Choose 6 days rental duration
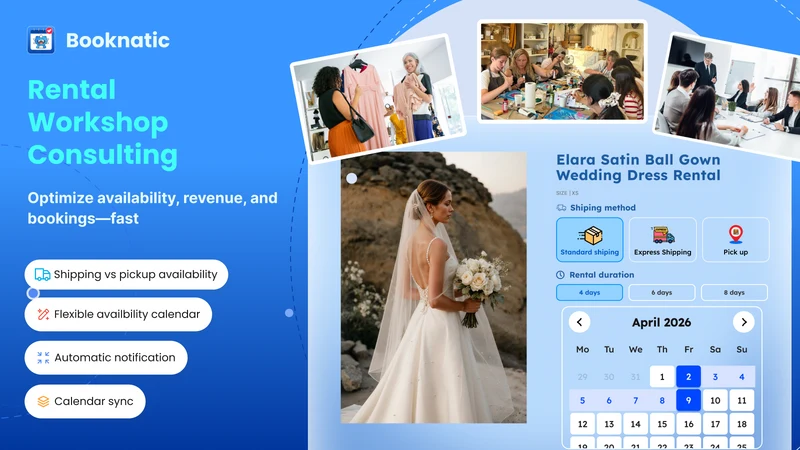This screenshot has height=450, width=800. (x=662, y=292)
